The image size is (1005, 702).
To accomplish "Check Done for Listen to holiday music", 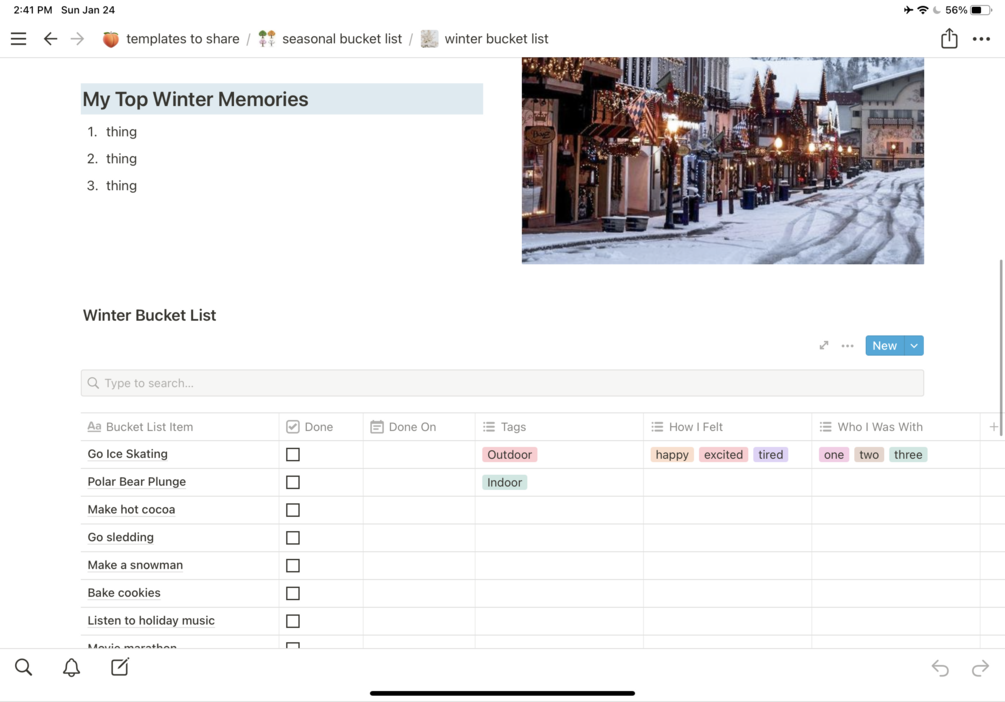I will (293, 621).
